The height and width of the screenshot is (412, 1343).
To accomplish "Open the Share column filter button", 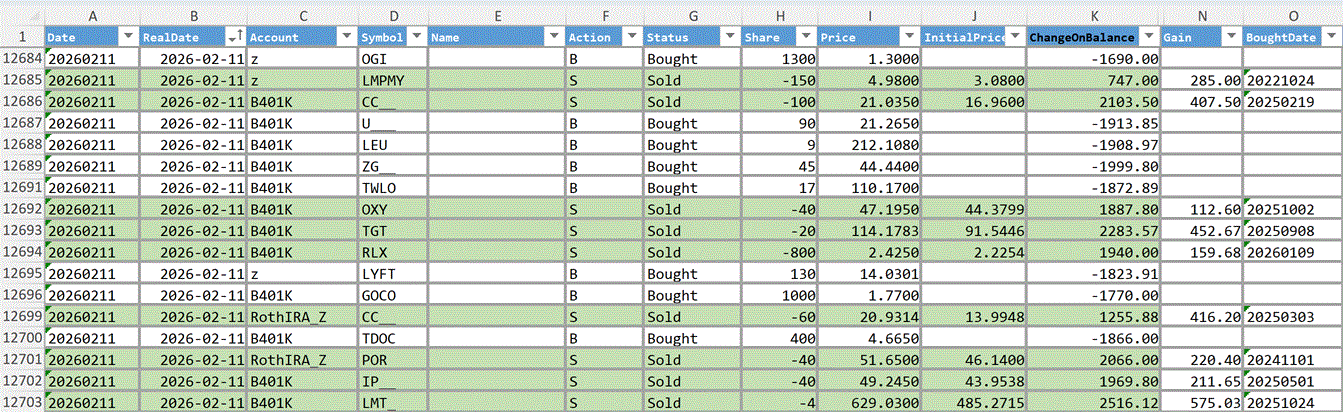I will click(x=806, y=37).
